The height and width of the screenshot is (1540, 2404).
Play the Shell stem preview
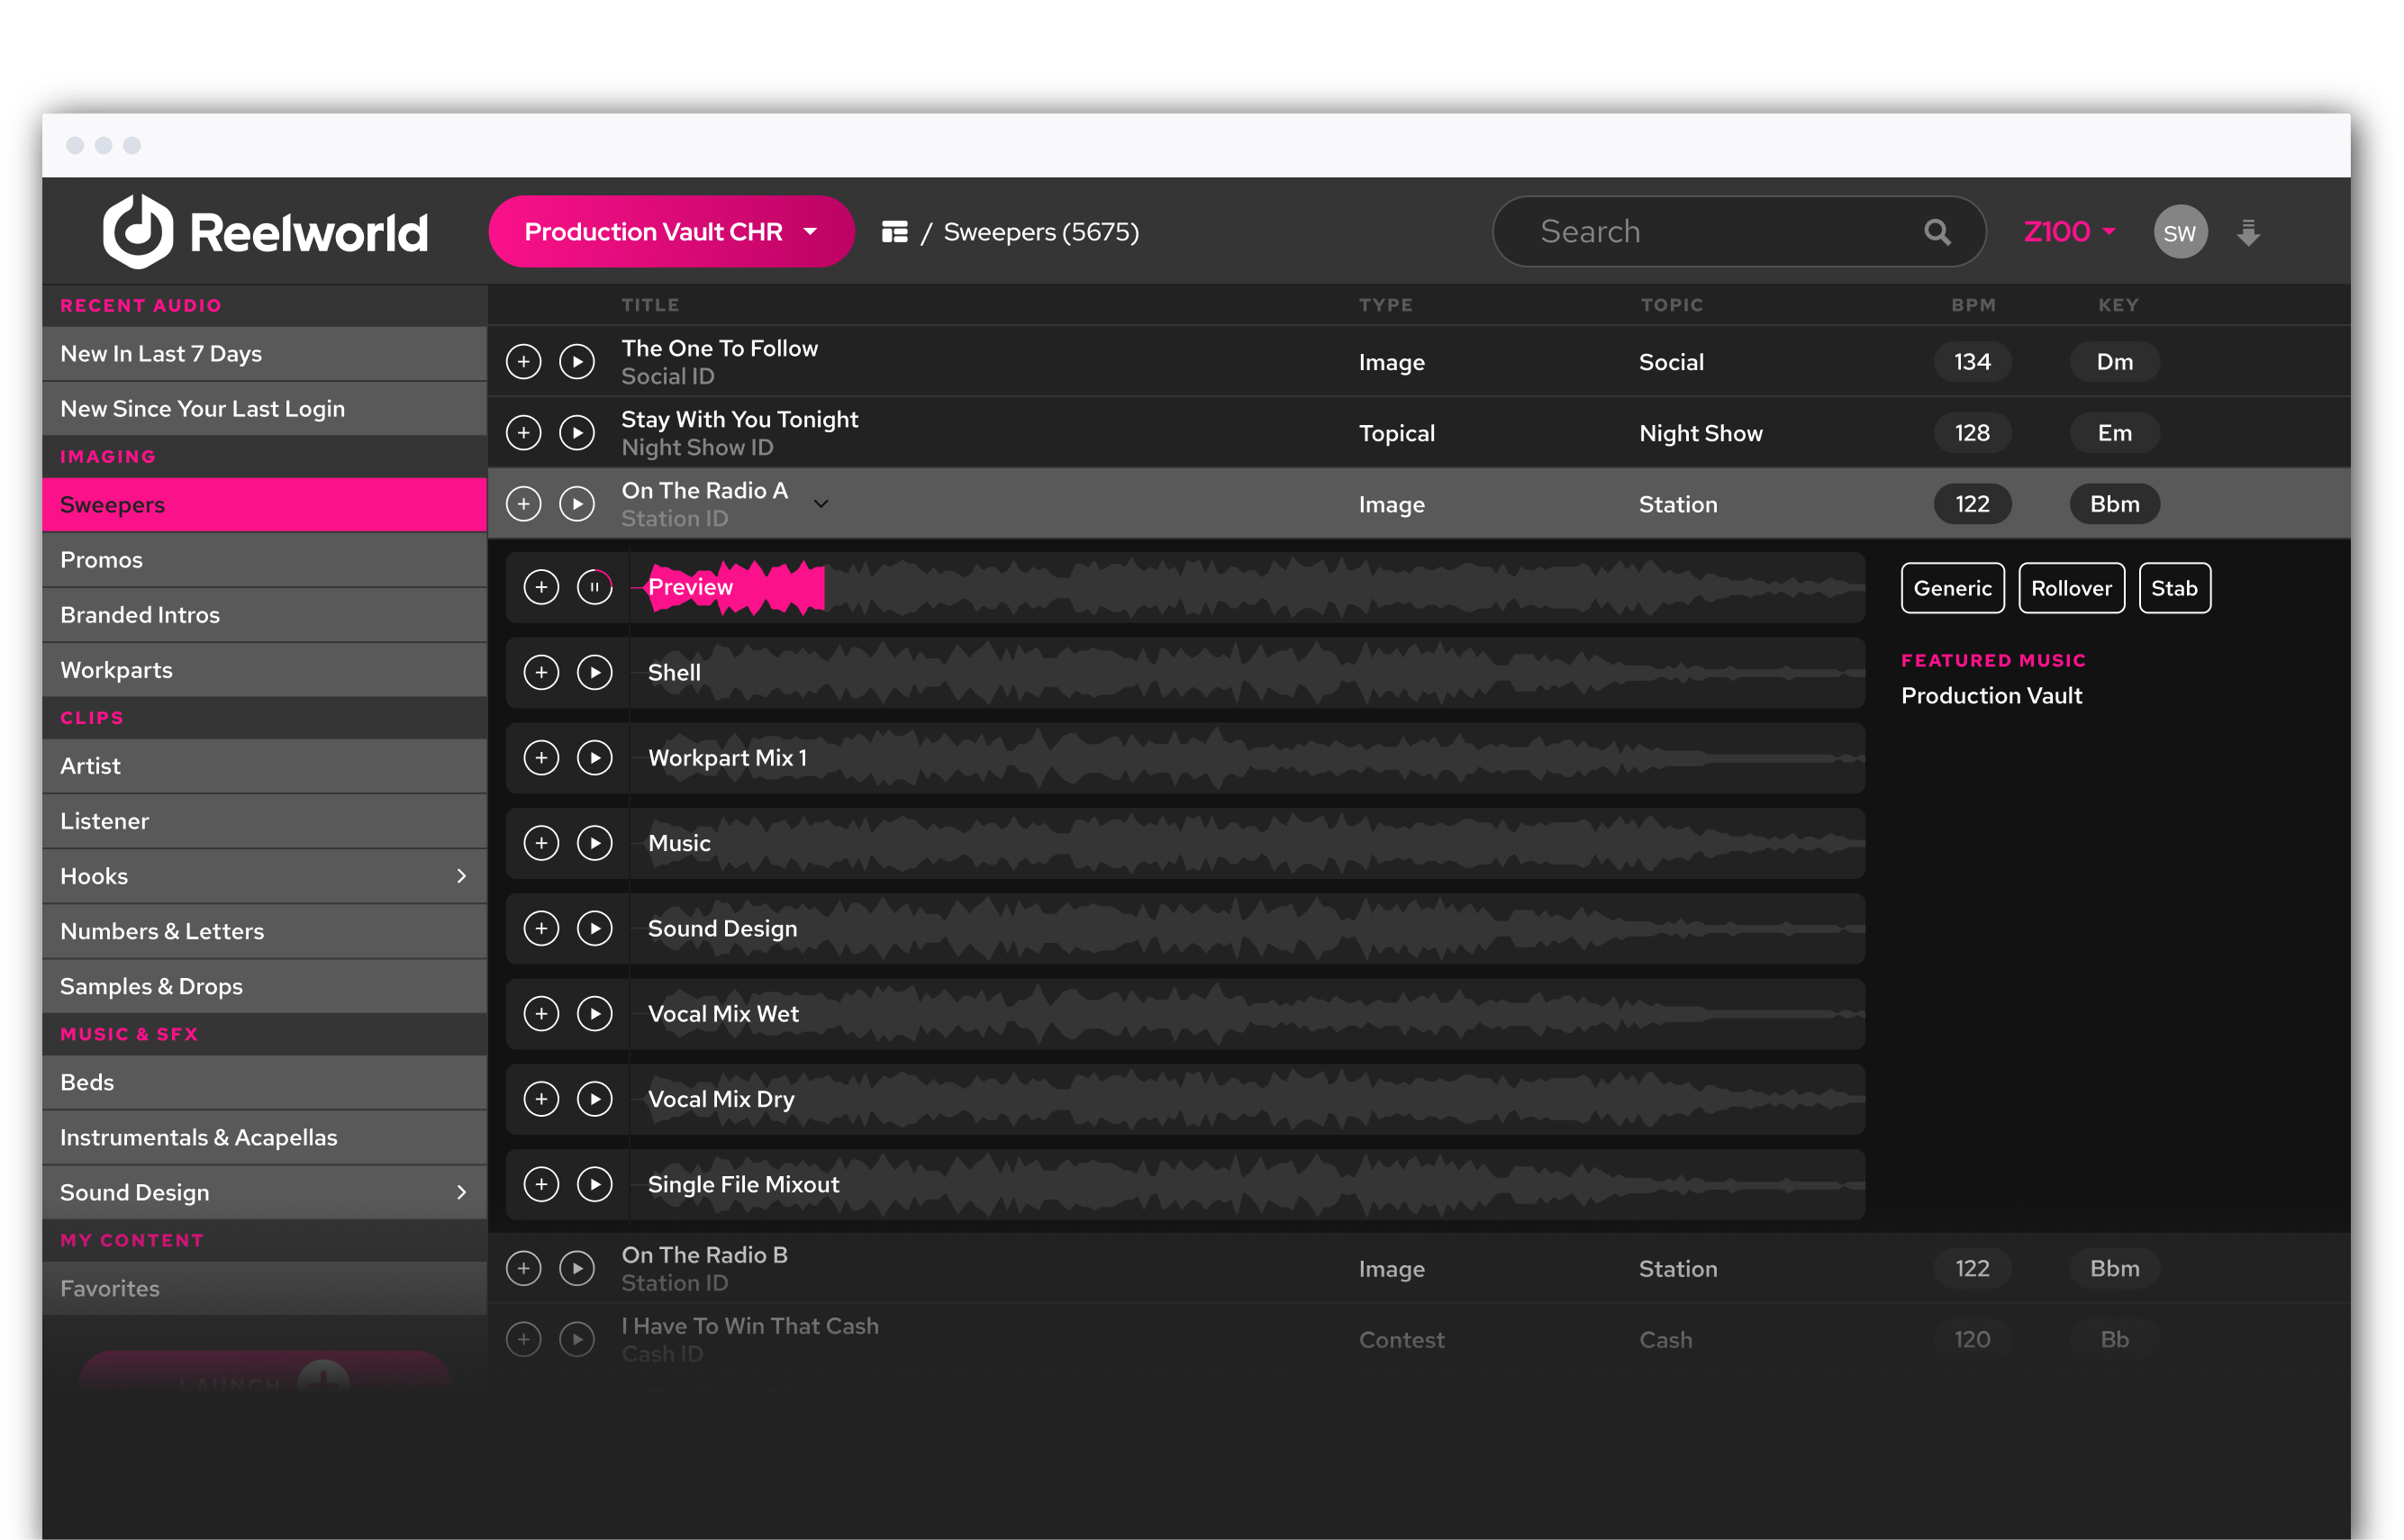pos(595,673)
